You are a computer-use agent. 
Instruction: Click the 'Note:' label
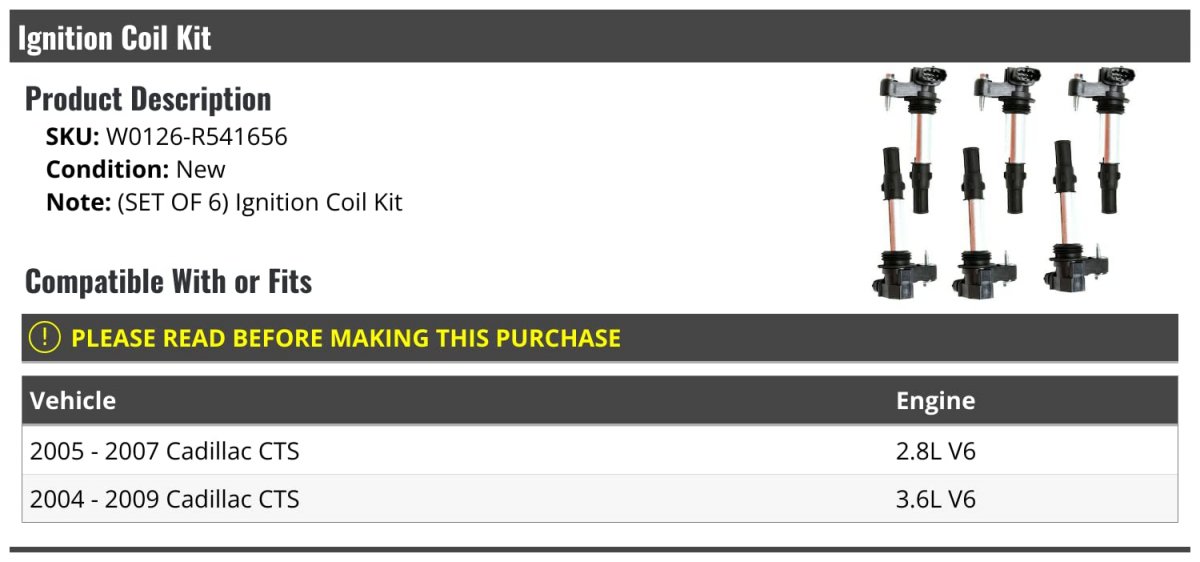78,202
